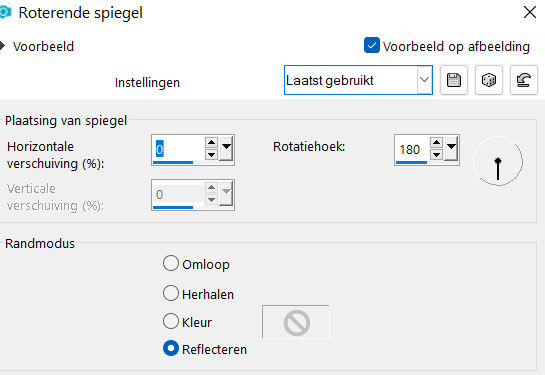Select the Herhalen edge mode
The image size is (545, 375).
click(x=171, y=293)
